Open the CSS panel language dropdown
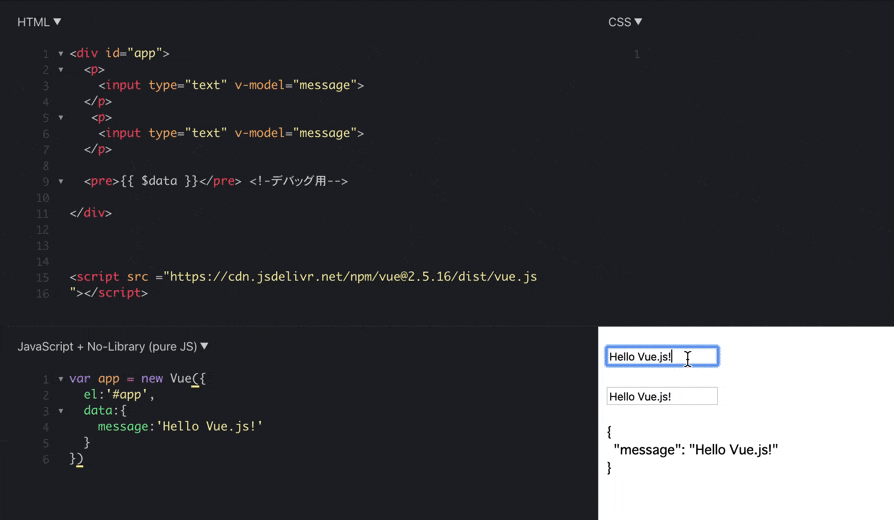Image resolution: width=894 pixels, height=520 pixels. pyautogui.click(x=625, y=22)
